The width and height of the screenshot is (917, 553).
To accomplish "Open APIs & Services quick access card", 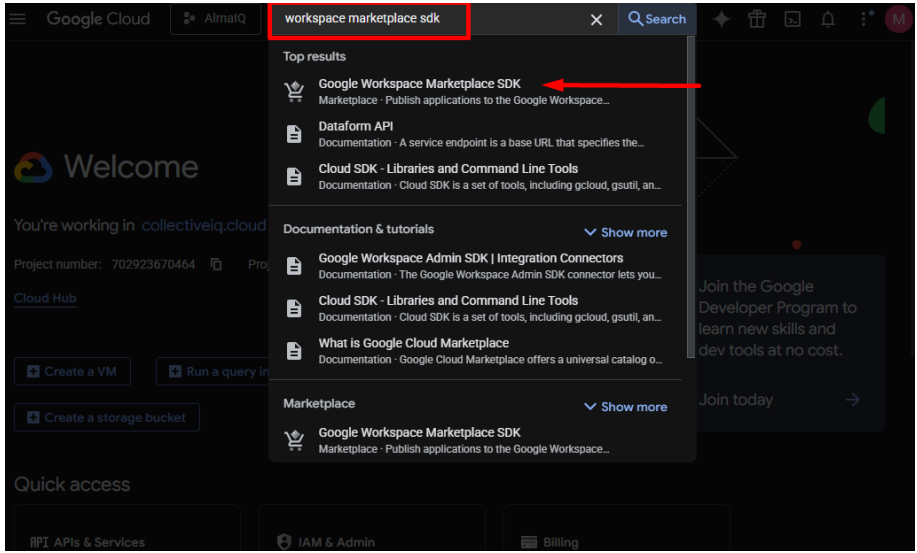I will [x=127, y=529].
